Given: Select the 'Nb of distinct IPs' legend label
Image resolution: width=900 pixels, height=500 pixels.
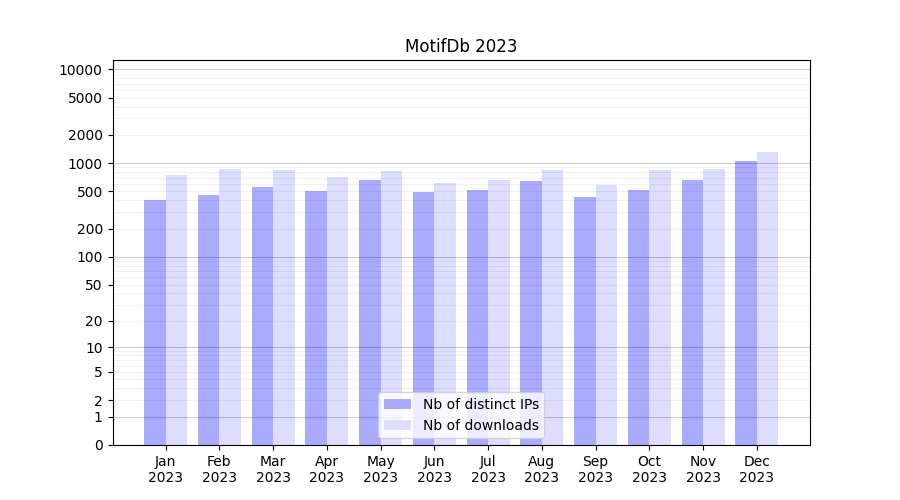Looking at the screenshot, I should [x=480, y=404].
